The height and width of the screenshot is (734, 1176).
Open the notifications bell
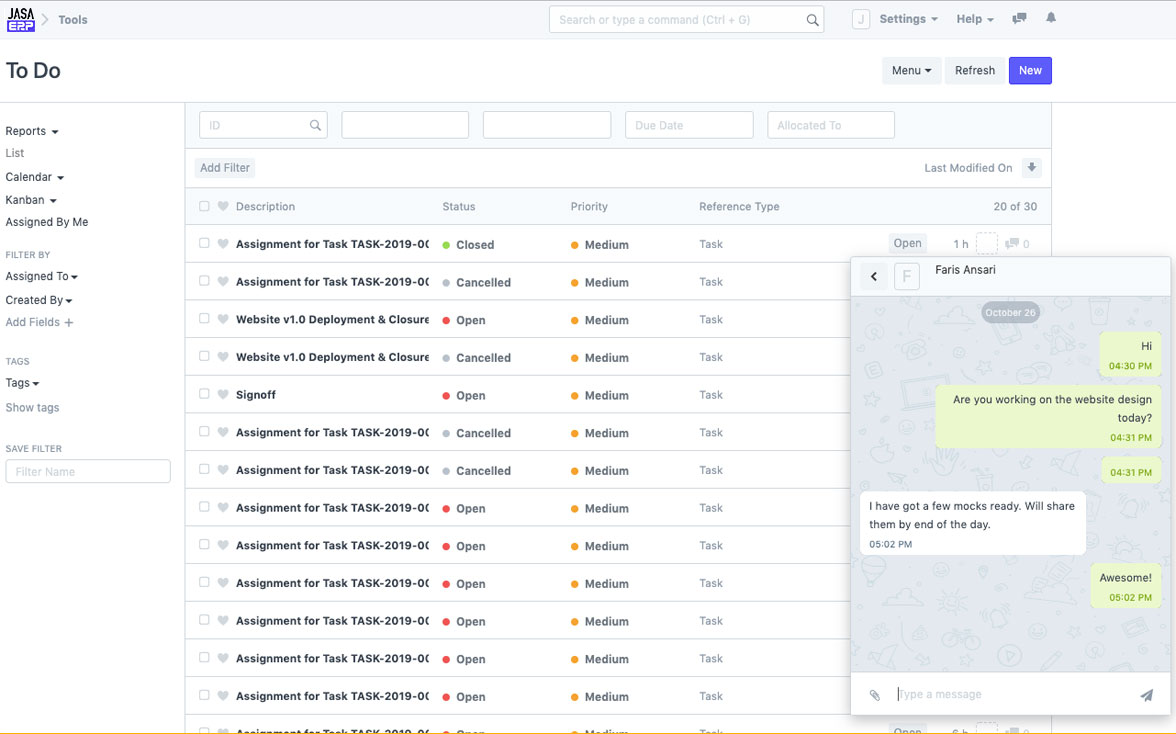tap(1051, 19)
